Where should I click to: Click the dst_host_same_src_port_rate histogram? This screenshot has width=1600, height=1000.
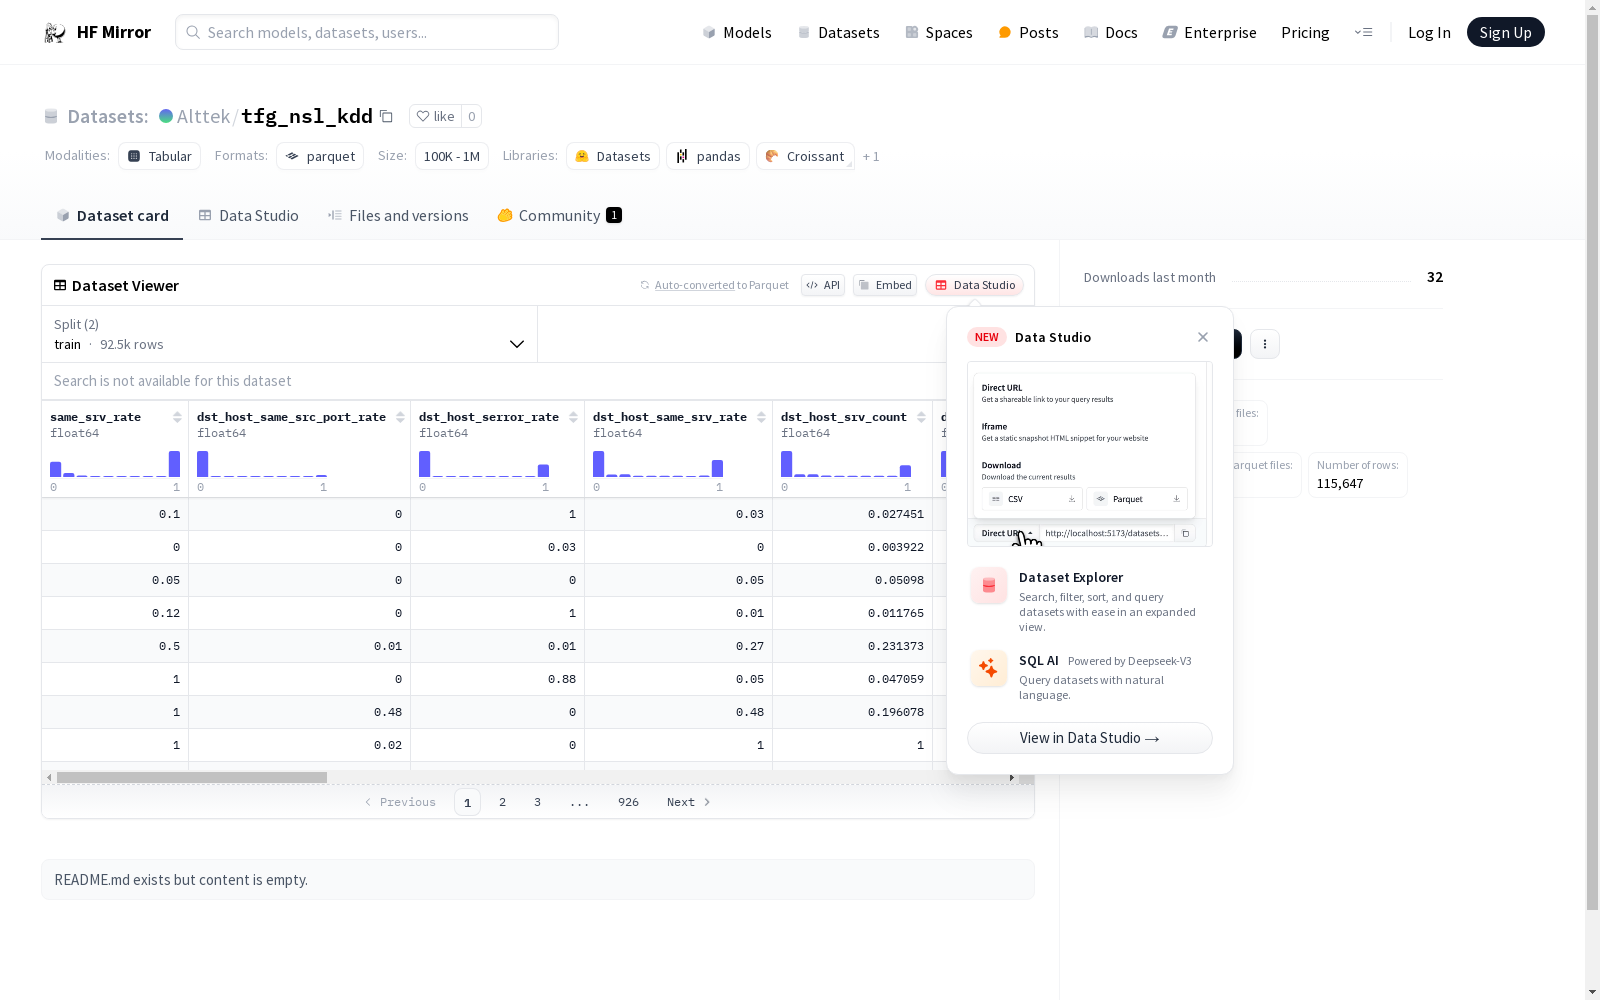pos(262,464)
